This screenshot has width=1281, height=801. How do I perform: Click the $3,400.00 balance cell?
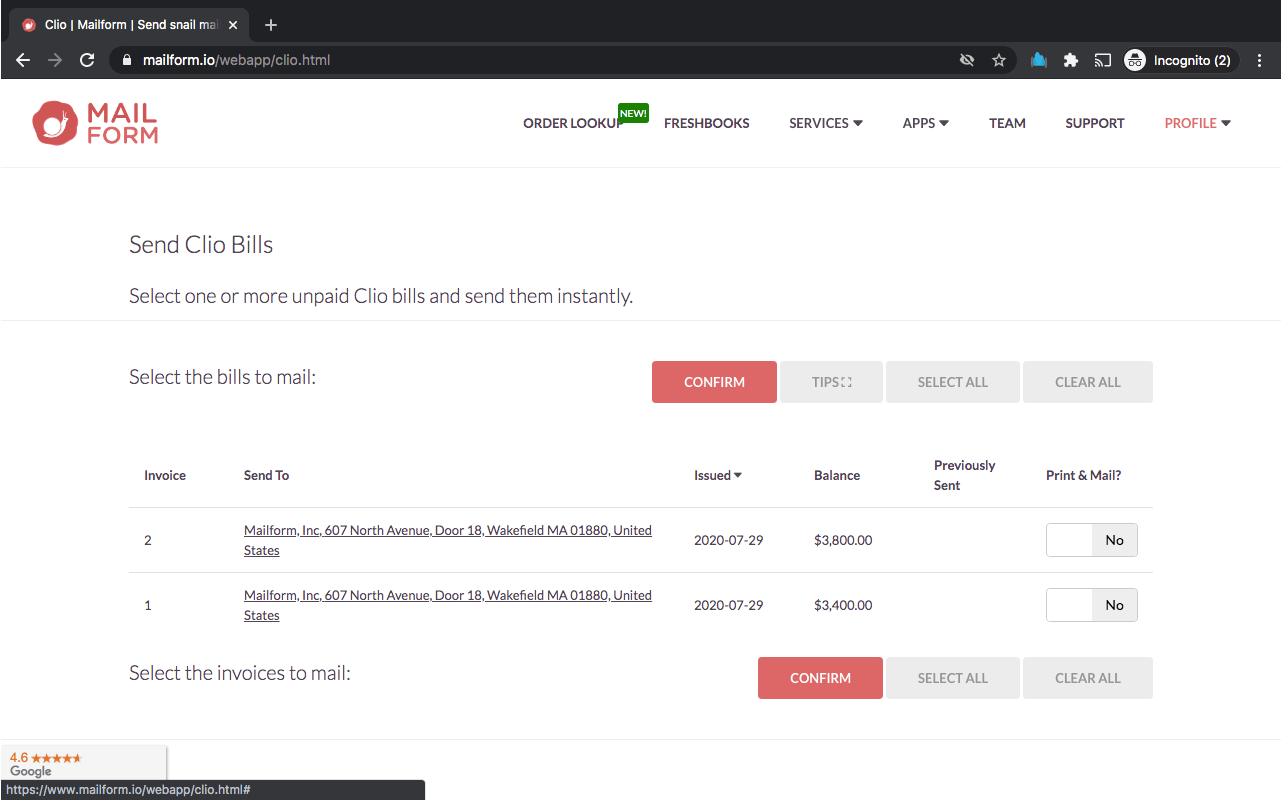[843, 605]
